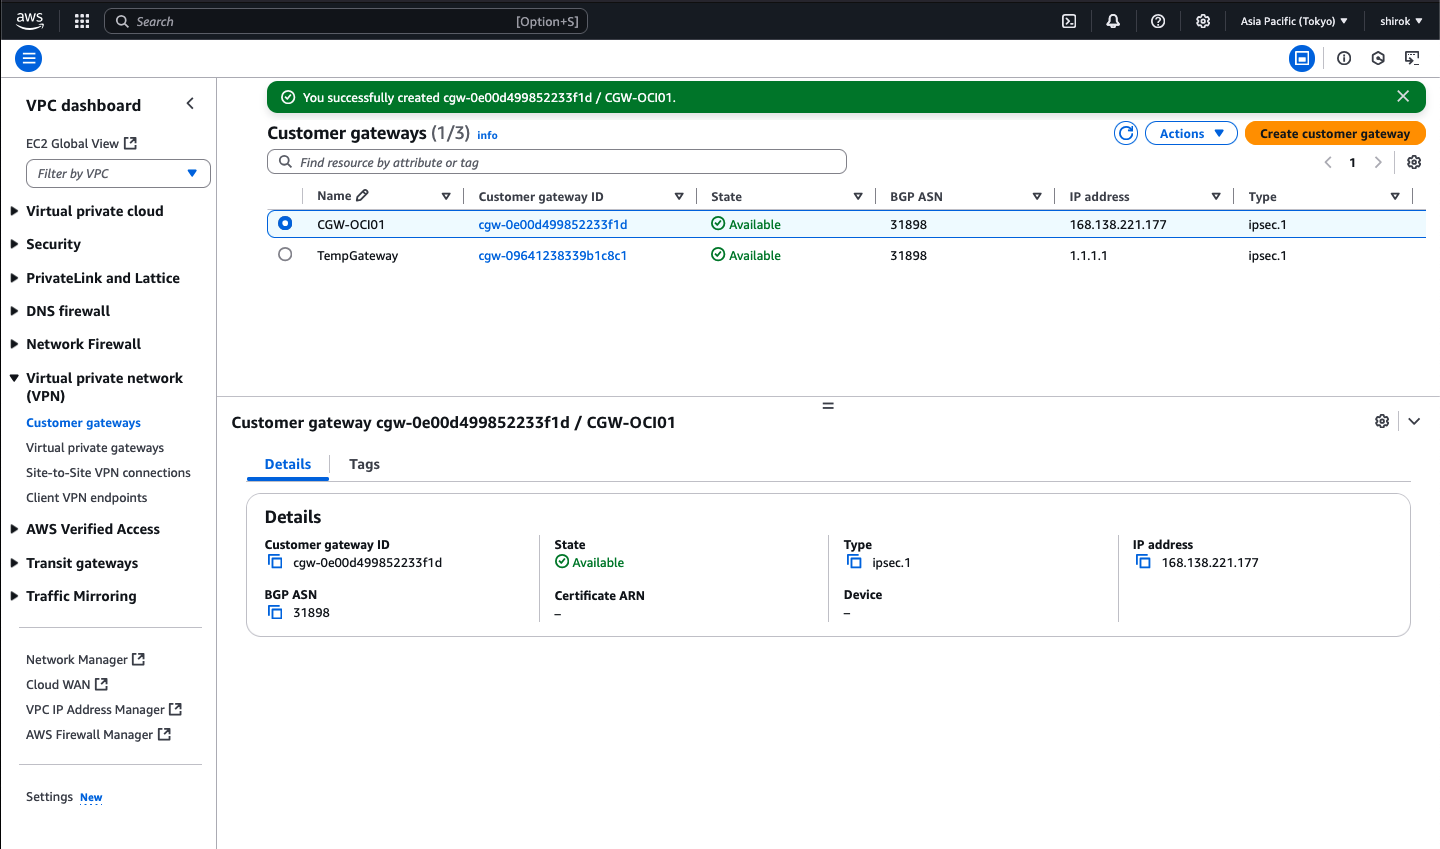Open details panel preferences gear
The image size is (1440, 849).
[1382, 421]
